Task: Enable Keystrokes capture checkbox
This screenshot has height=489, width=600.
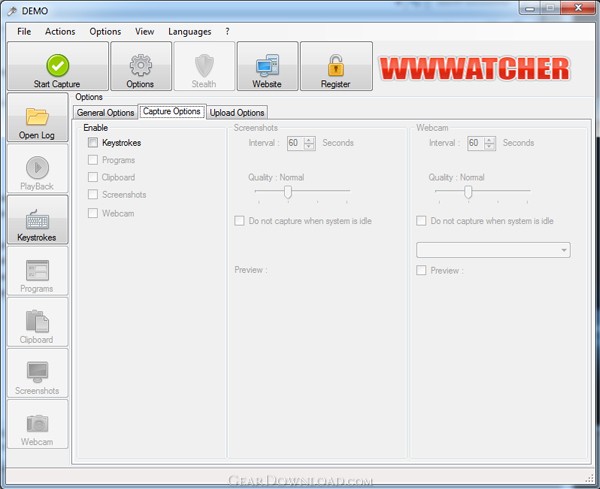Action: coord(93,143)
